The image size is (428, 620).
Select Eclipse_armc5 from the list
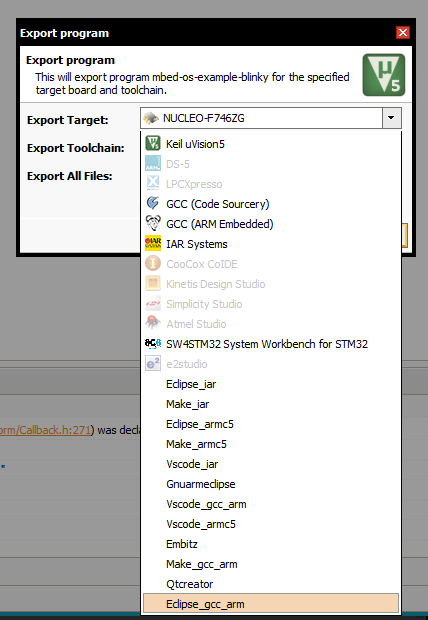coord(271,424)
